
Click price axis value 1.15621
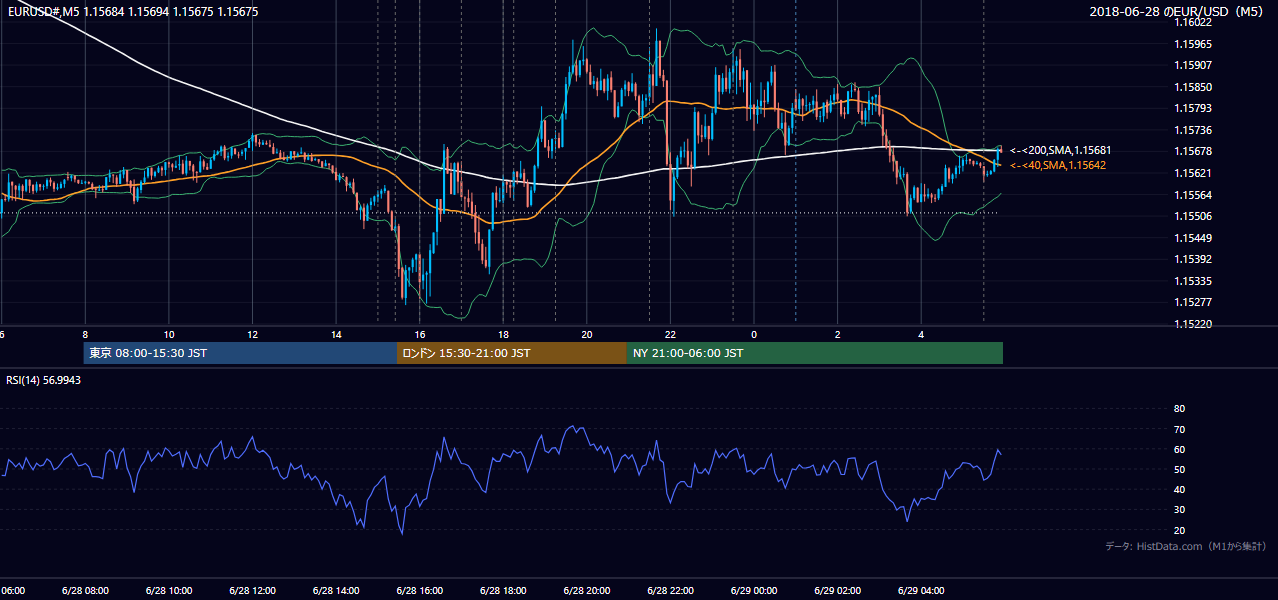(1194, 173)
